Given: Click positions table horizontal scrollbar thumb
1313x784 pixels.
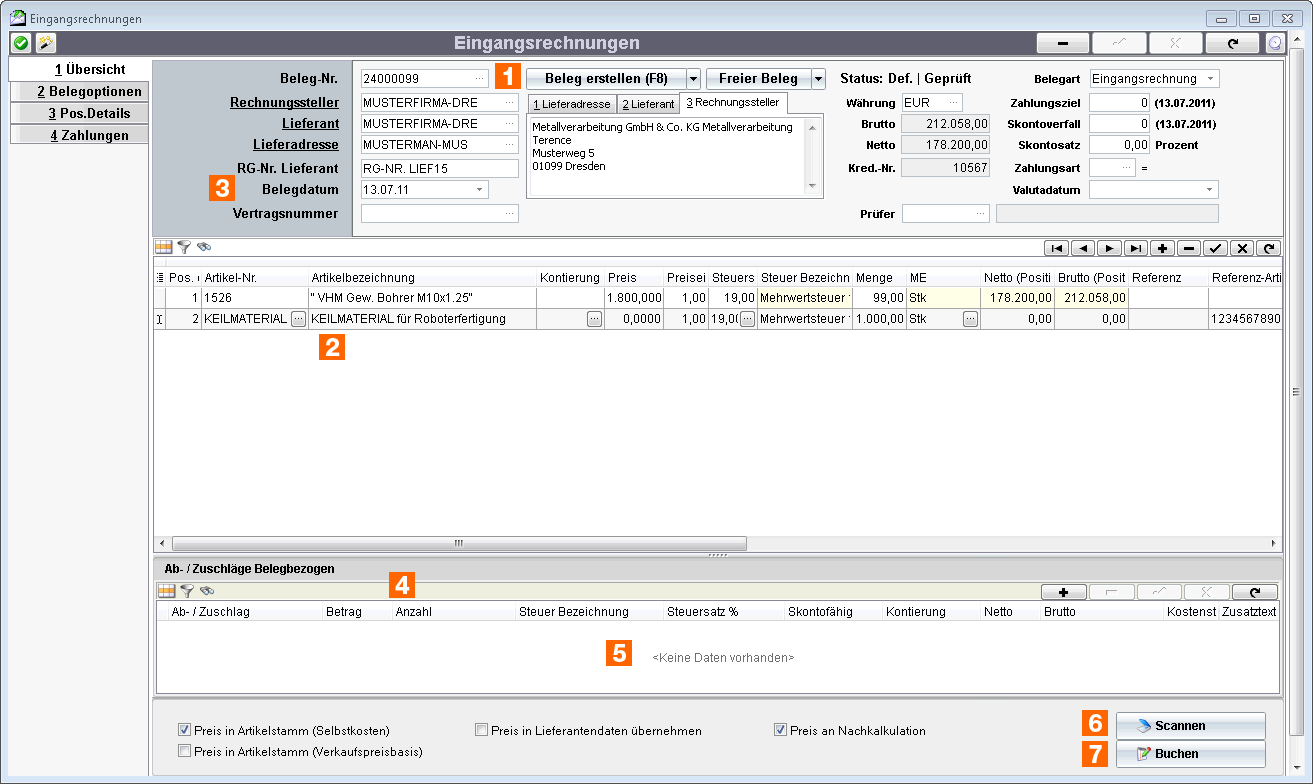Looking at the screenshot, I should pyautogui.click(x=458, y=543).
